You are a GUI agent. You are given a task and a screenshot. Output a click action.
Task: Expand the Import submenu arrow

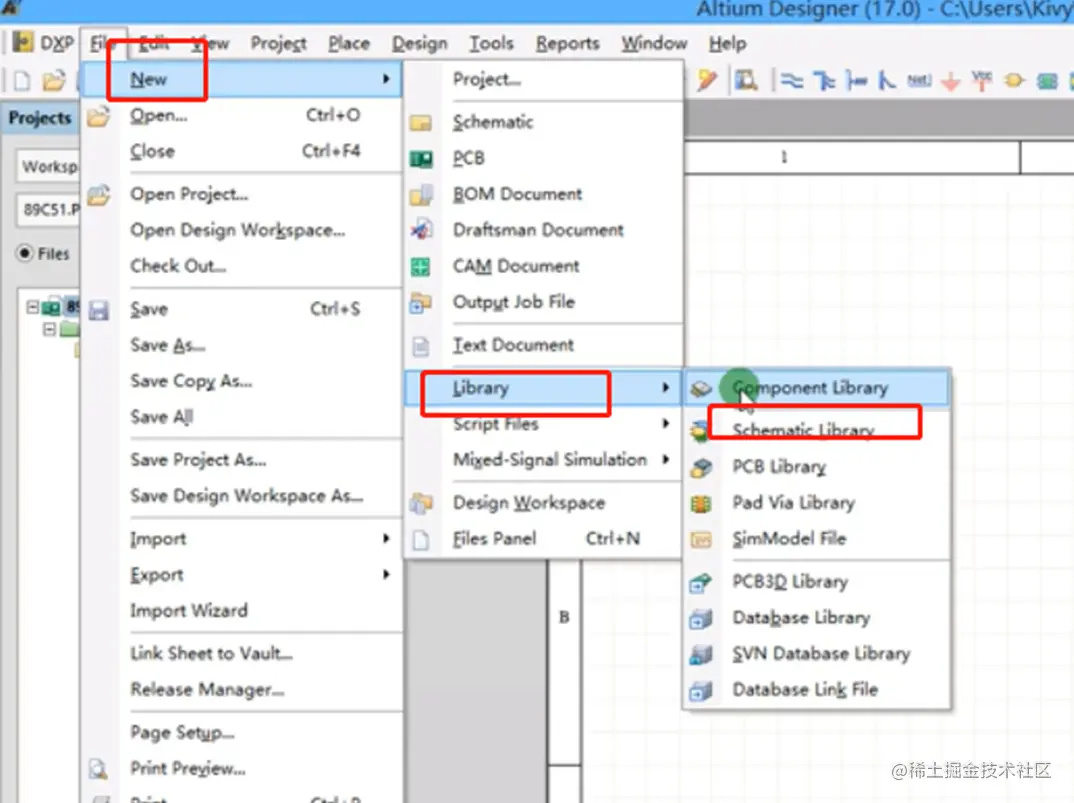pyautogui.click(x=386, y=539)
